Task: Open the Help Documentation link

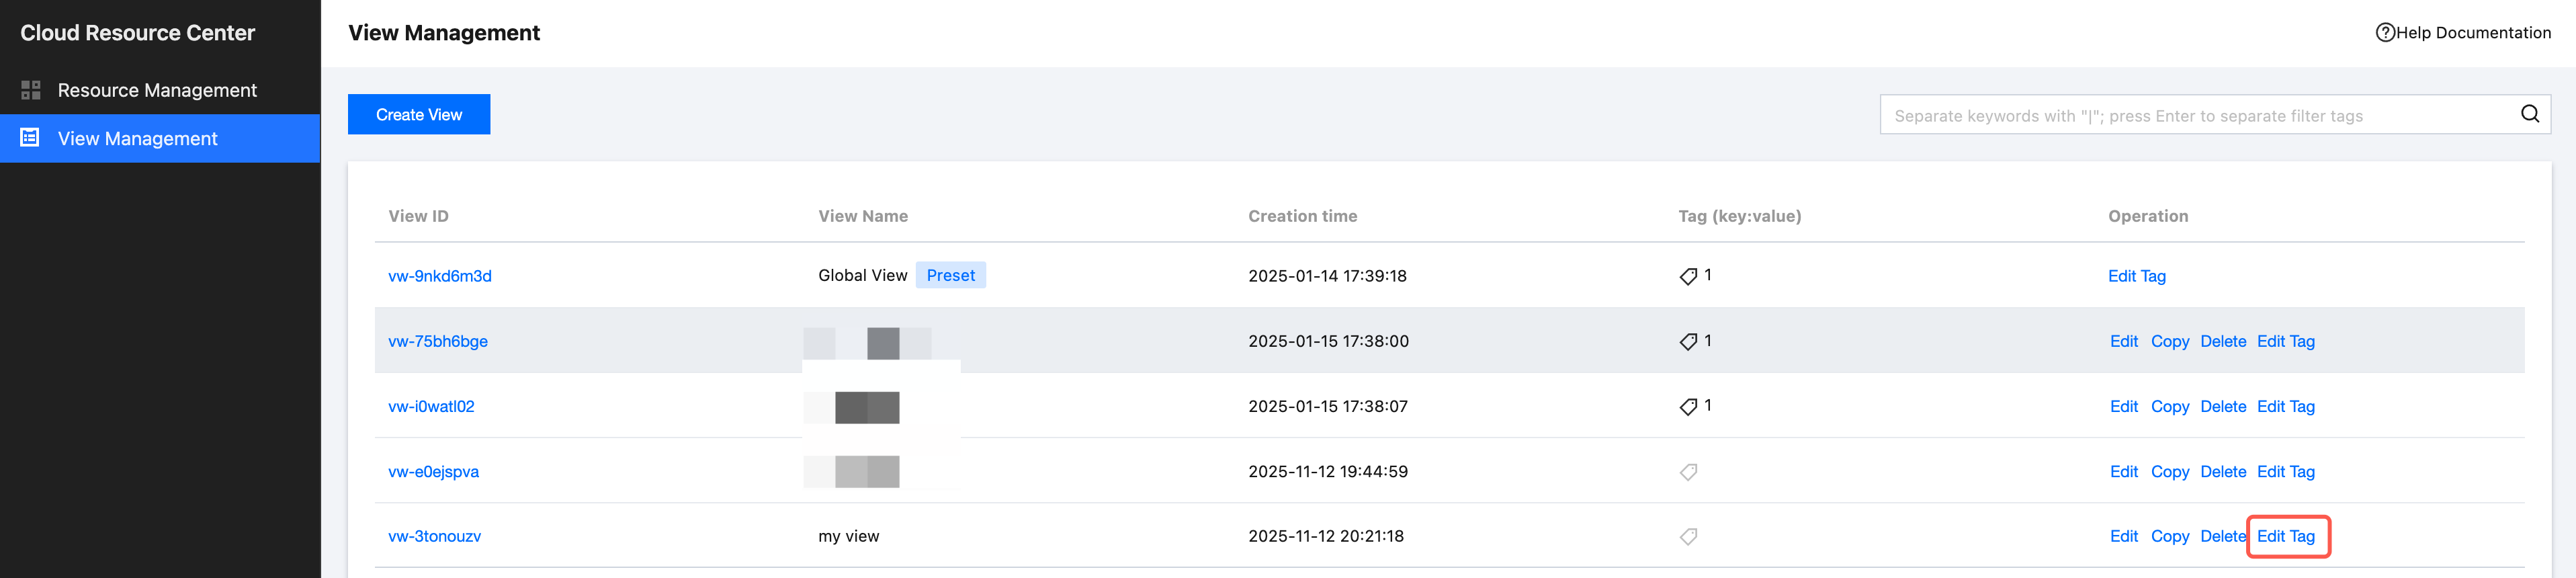Action: [2472, 33]
